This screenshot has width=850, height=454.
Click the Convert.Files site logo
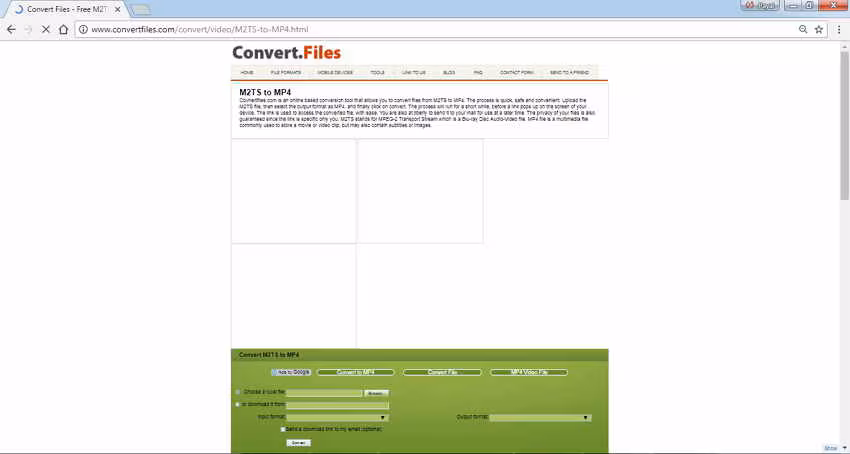click(286, 53)
